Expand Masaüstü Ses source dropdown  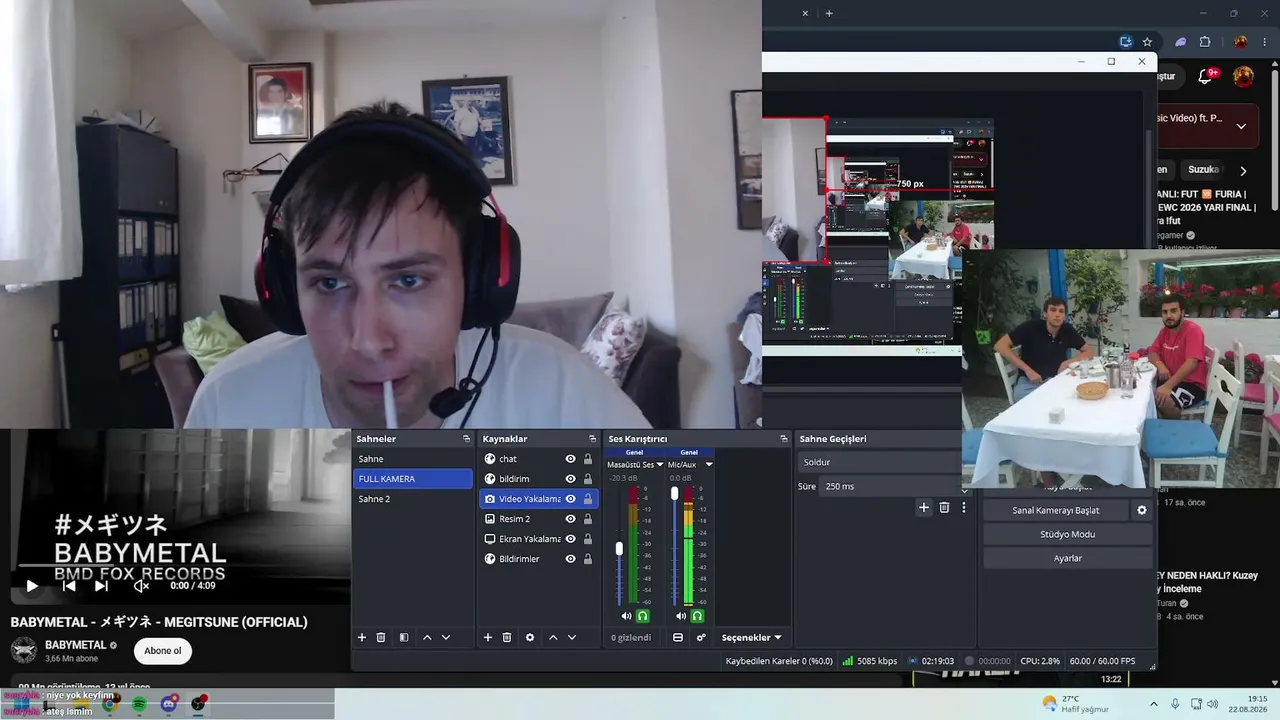click(x=660, y=465)
